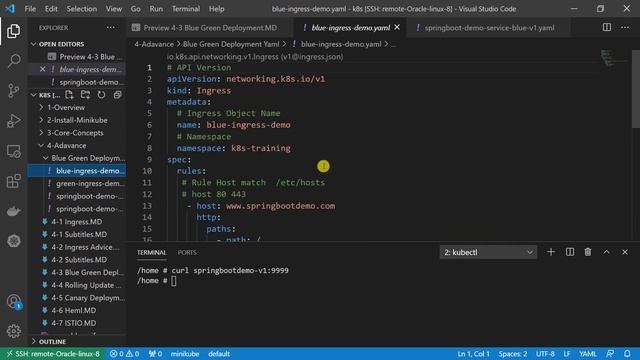Click minikube cluster in status bar
640x360 pixels.
click(x=185, y=354)
